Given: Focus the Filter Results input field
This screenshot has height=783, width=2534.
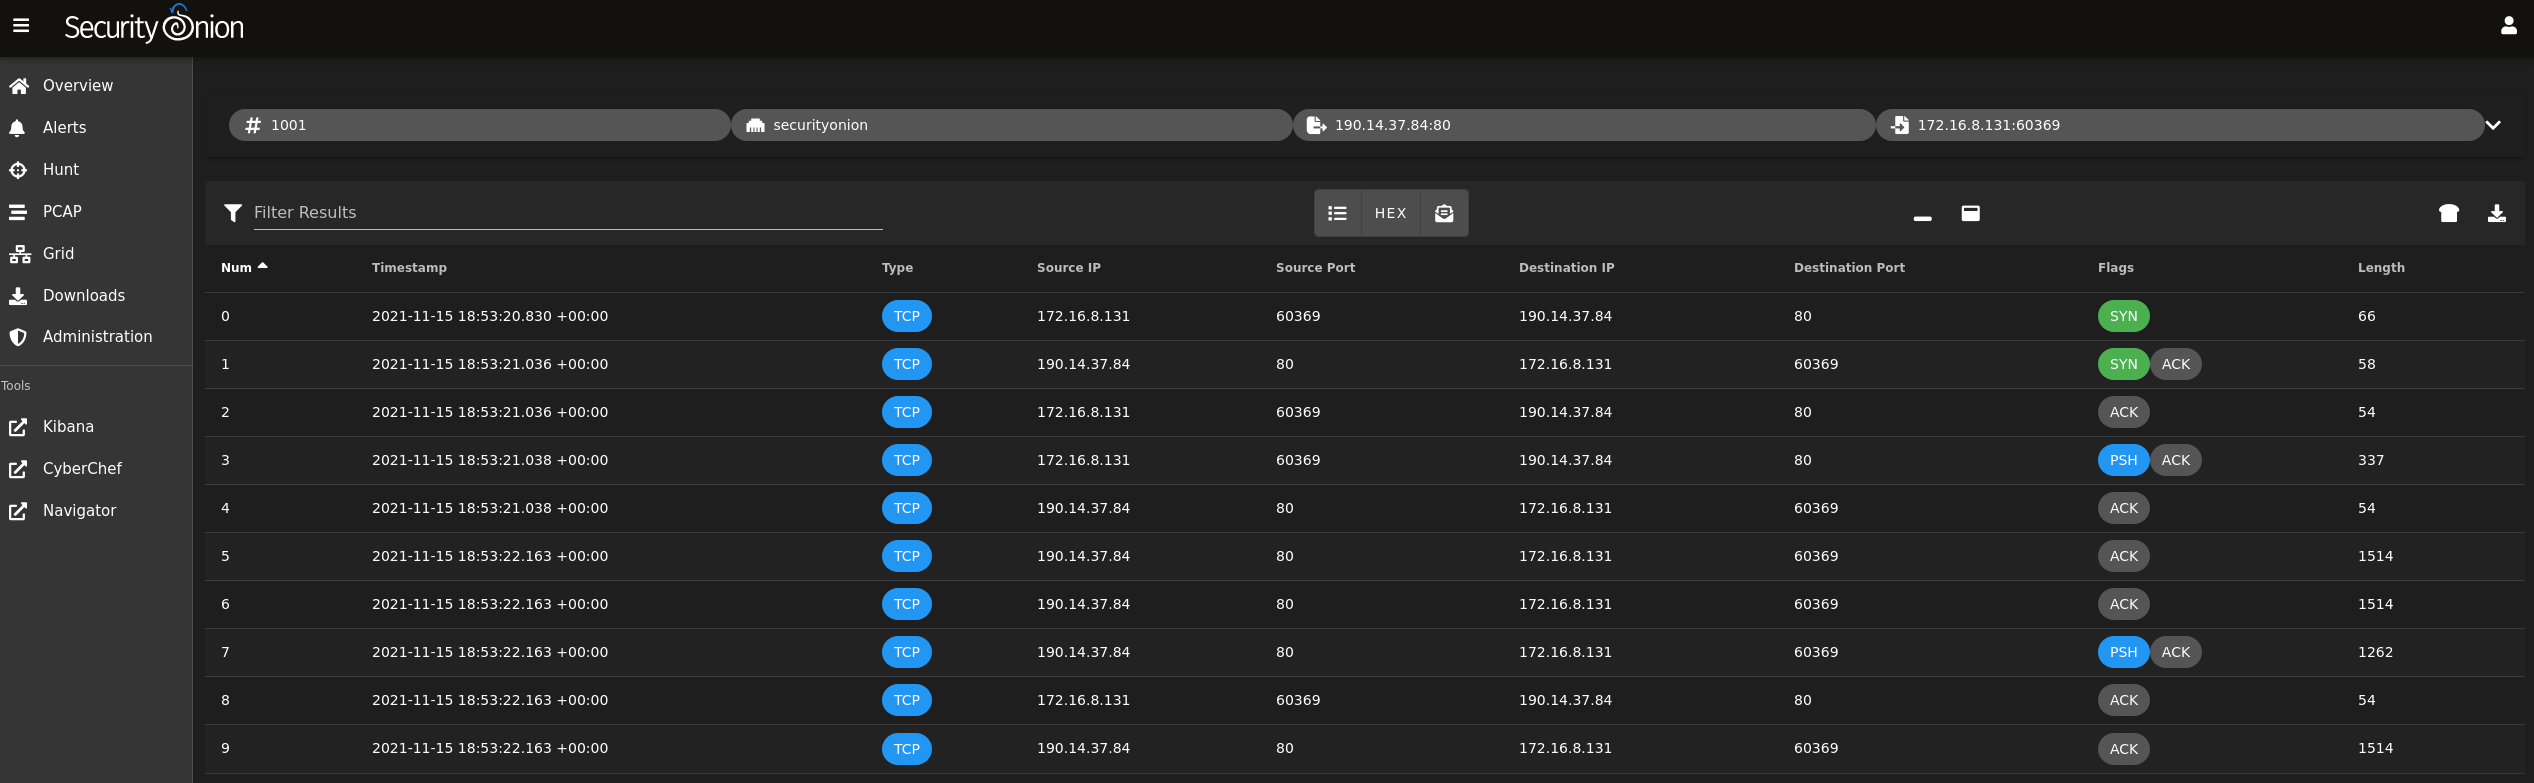Looking at the screenshot, I should (x=568, y=212).
